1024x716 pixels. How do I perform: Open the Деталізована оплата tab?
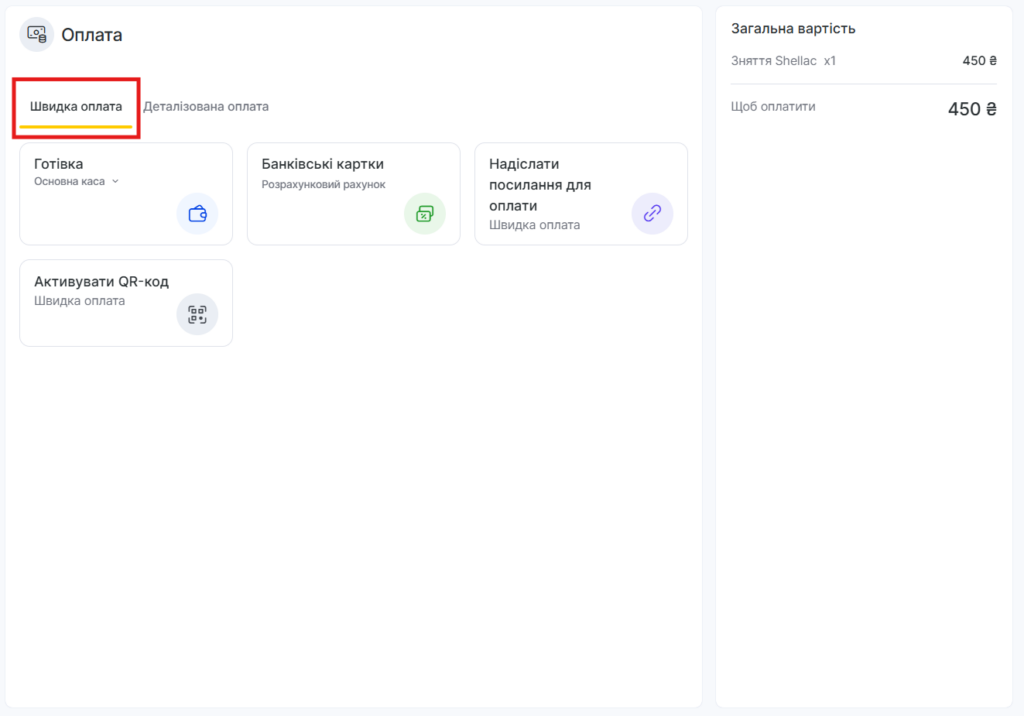(205, 106)
